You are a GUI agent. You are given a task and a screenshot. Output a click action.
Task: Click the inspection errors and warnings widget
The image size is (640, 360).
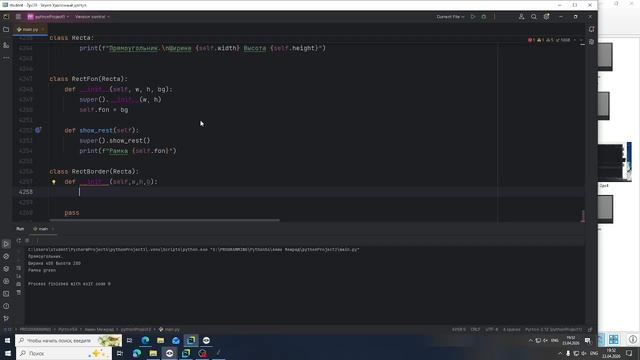click(x=549, y=40)
